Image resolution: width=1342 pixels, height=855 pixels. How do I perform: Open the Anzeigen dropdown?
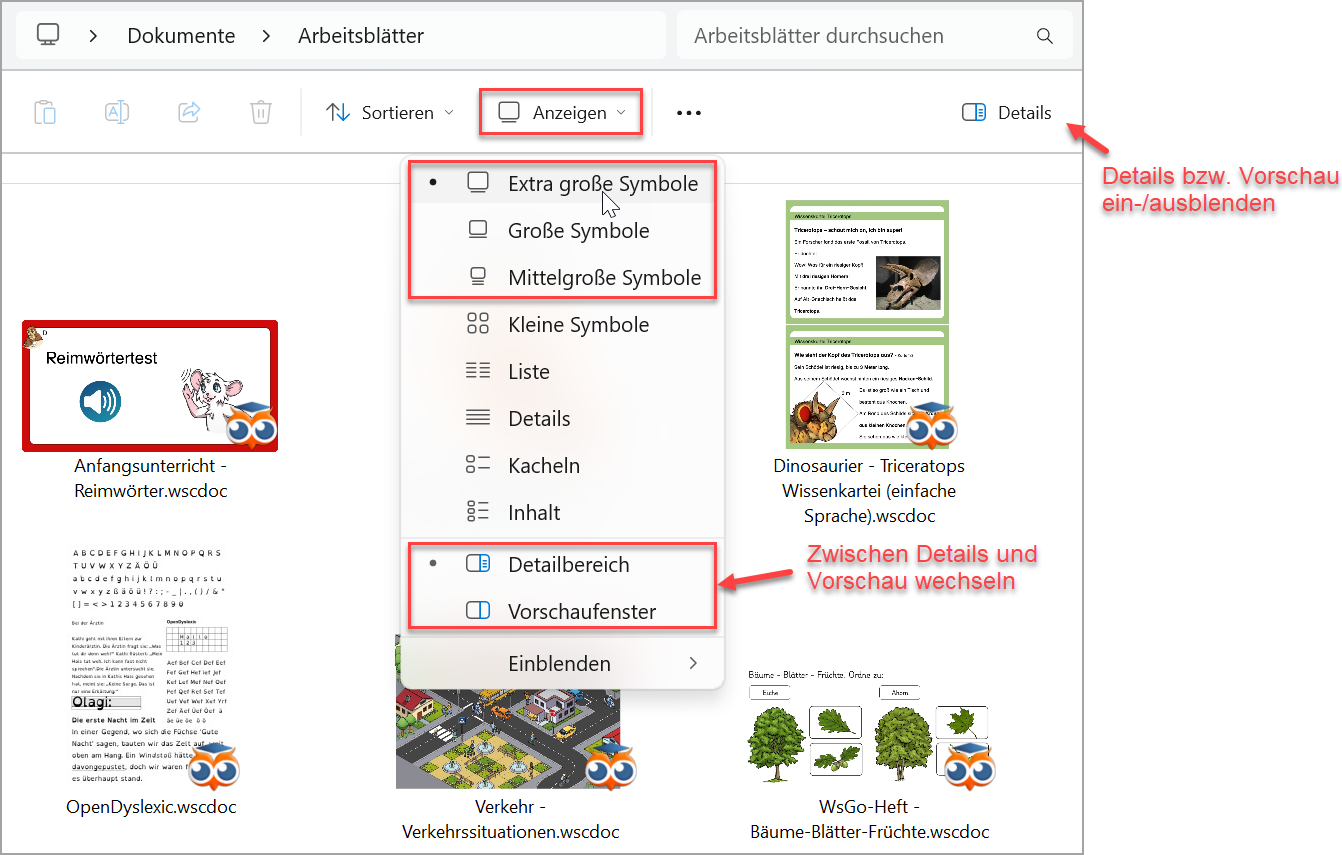point(560,112)
